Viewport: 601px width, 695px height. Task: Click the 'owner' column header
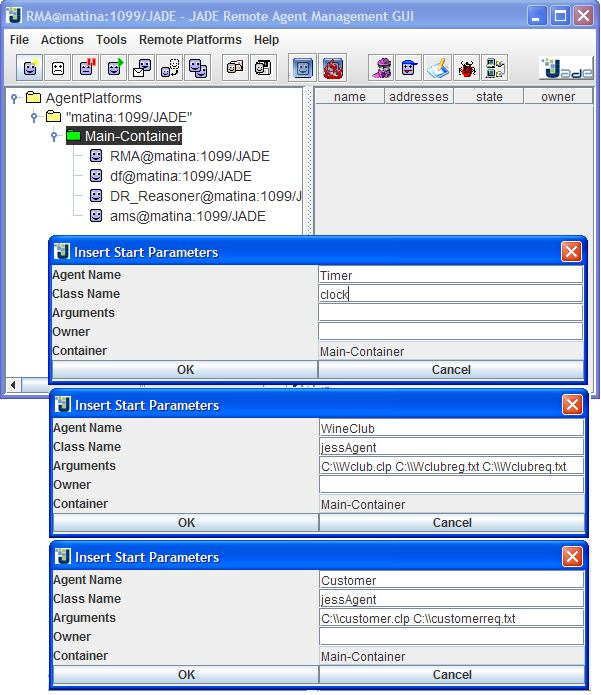tap(558, 97)
